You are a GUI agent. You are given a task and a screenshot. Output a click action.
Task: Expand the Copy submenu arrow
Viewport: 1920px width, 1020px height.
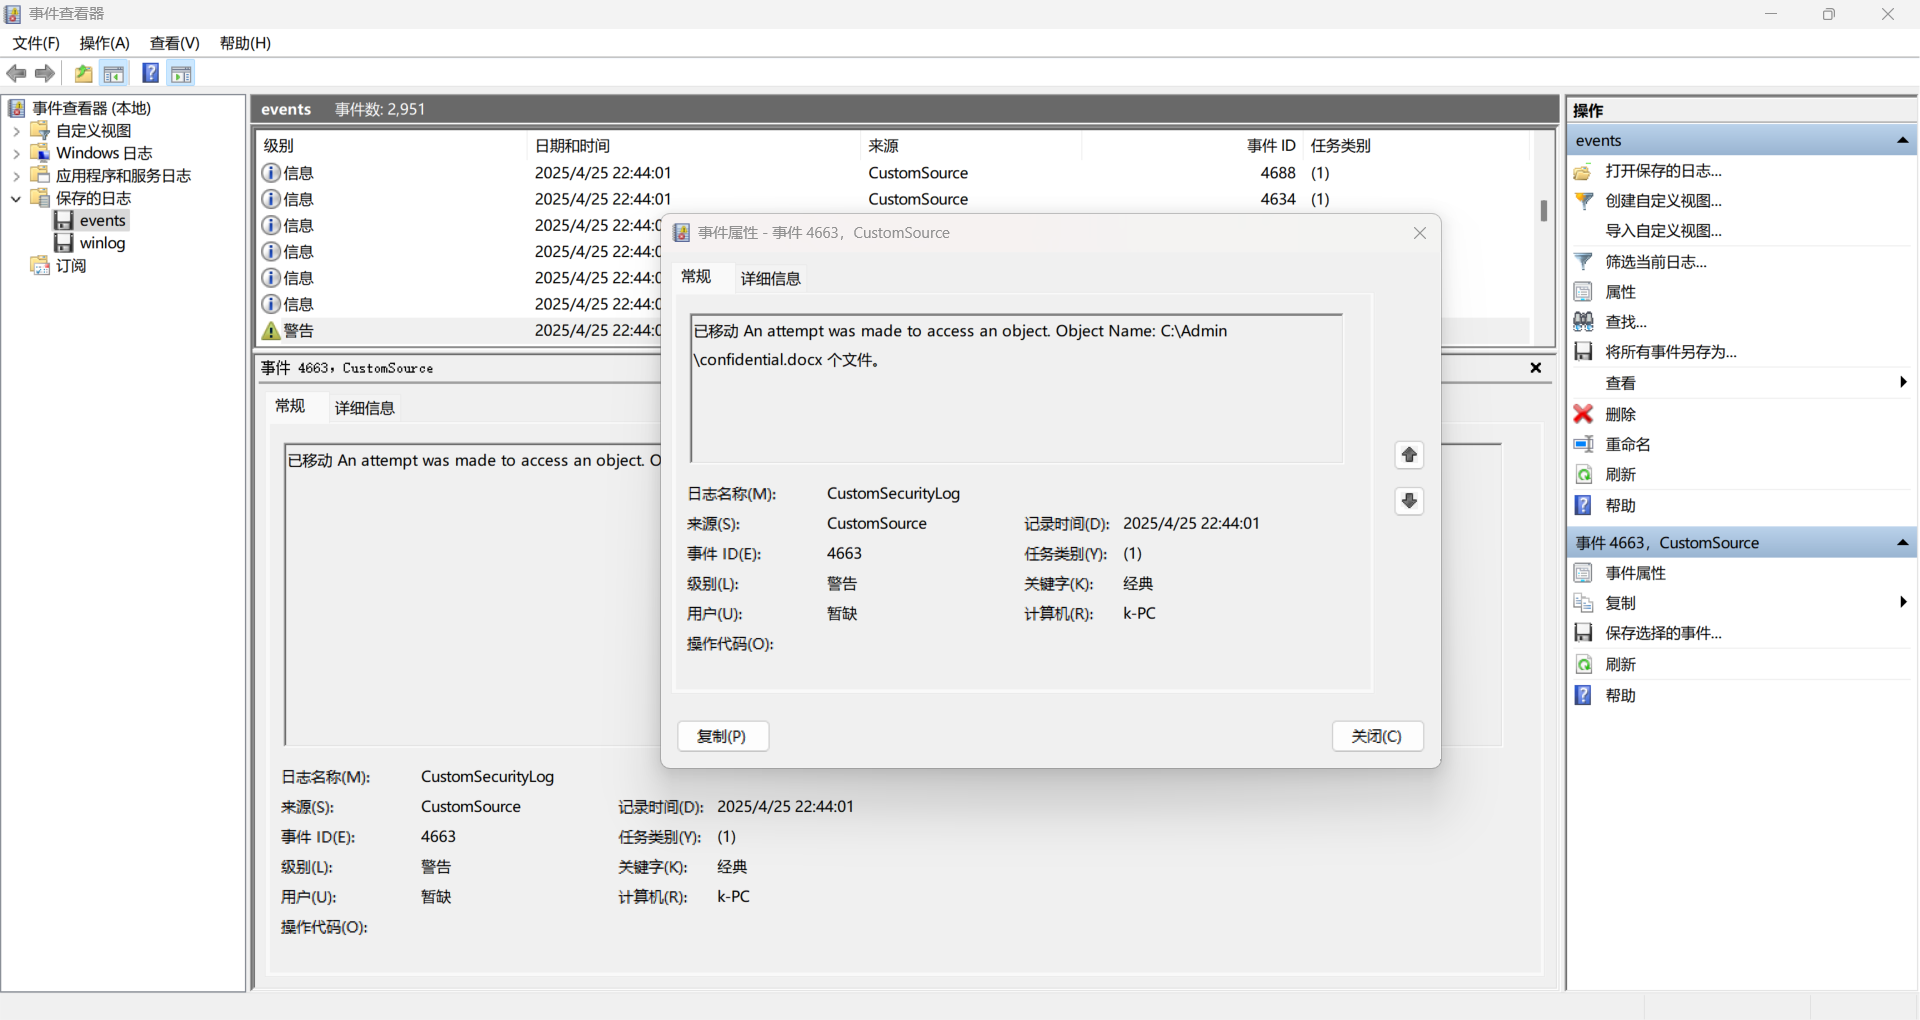point(1903,602)
